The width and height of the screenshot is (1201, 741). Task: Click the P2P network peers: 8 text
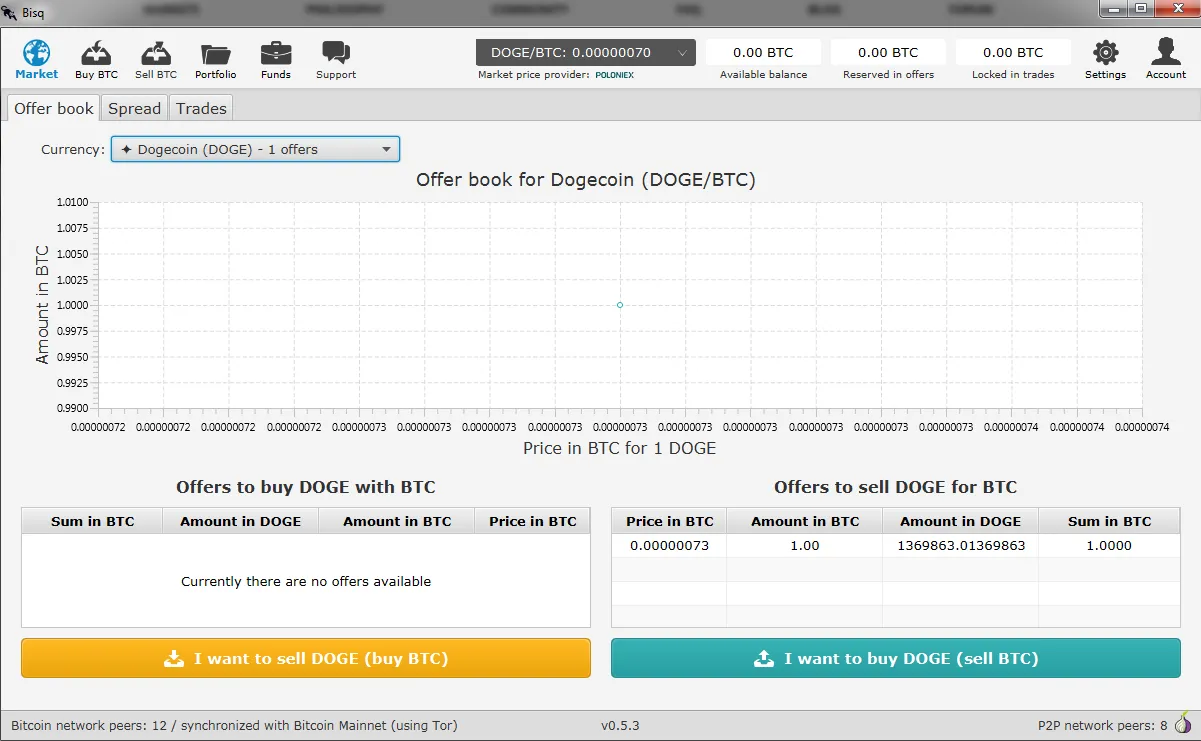click(1103, 725)
